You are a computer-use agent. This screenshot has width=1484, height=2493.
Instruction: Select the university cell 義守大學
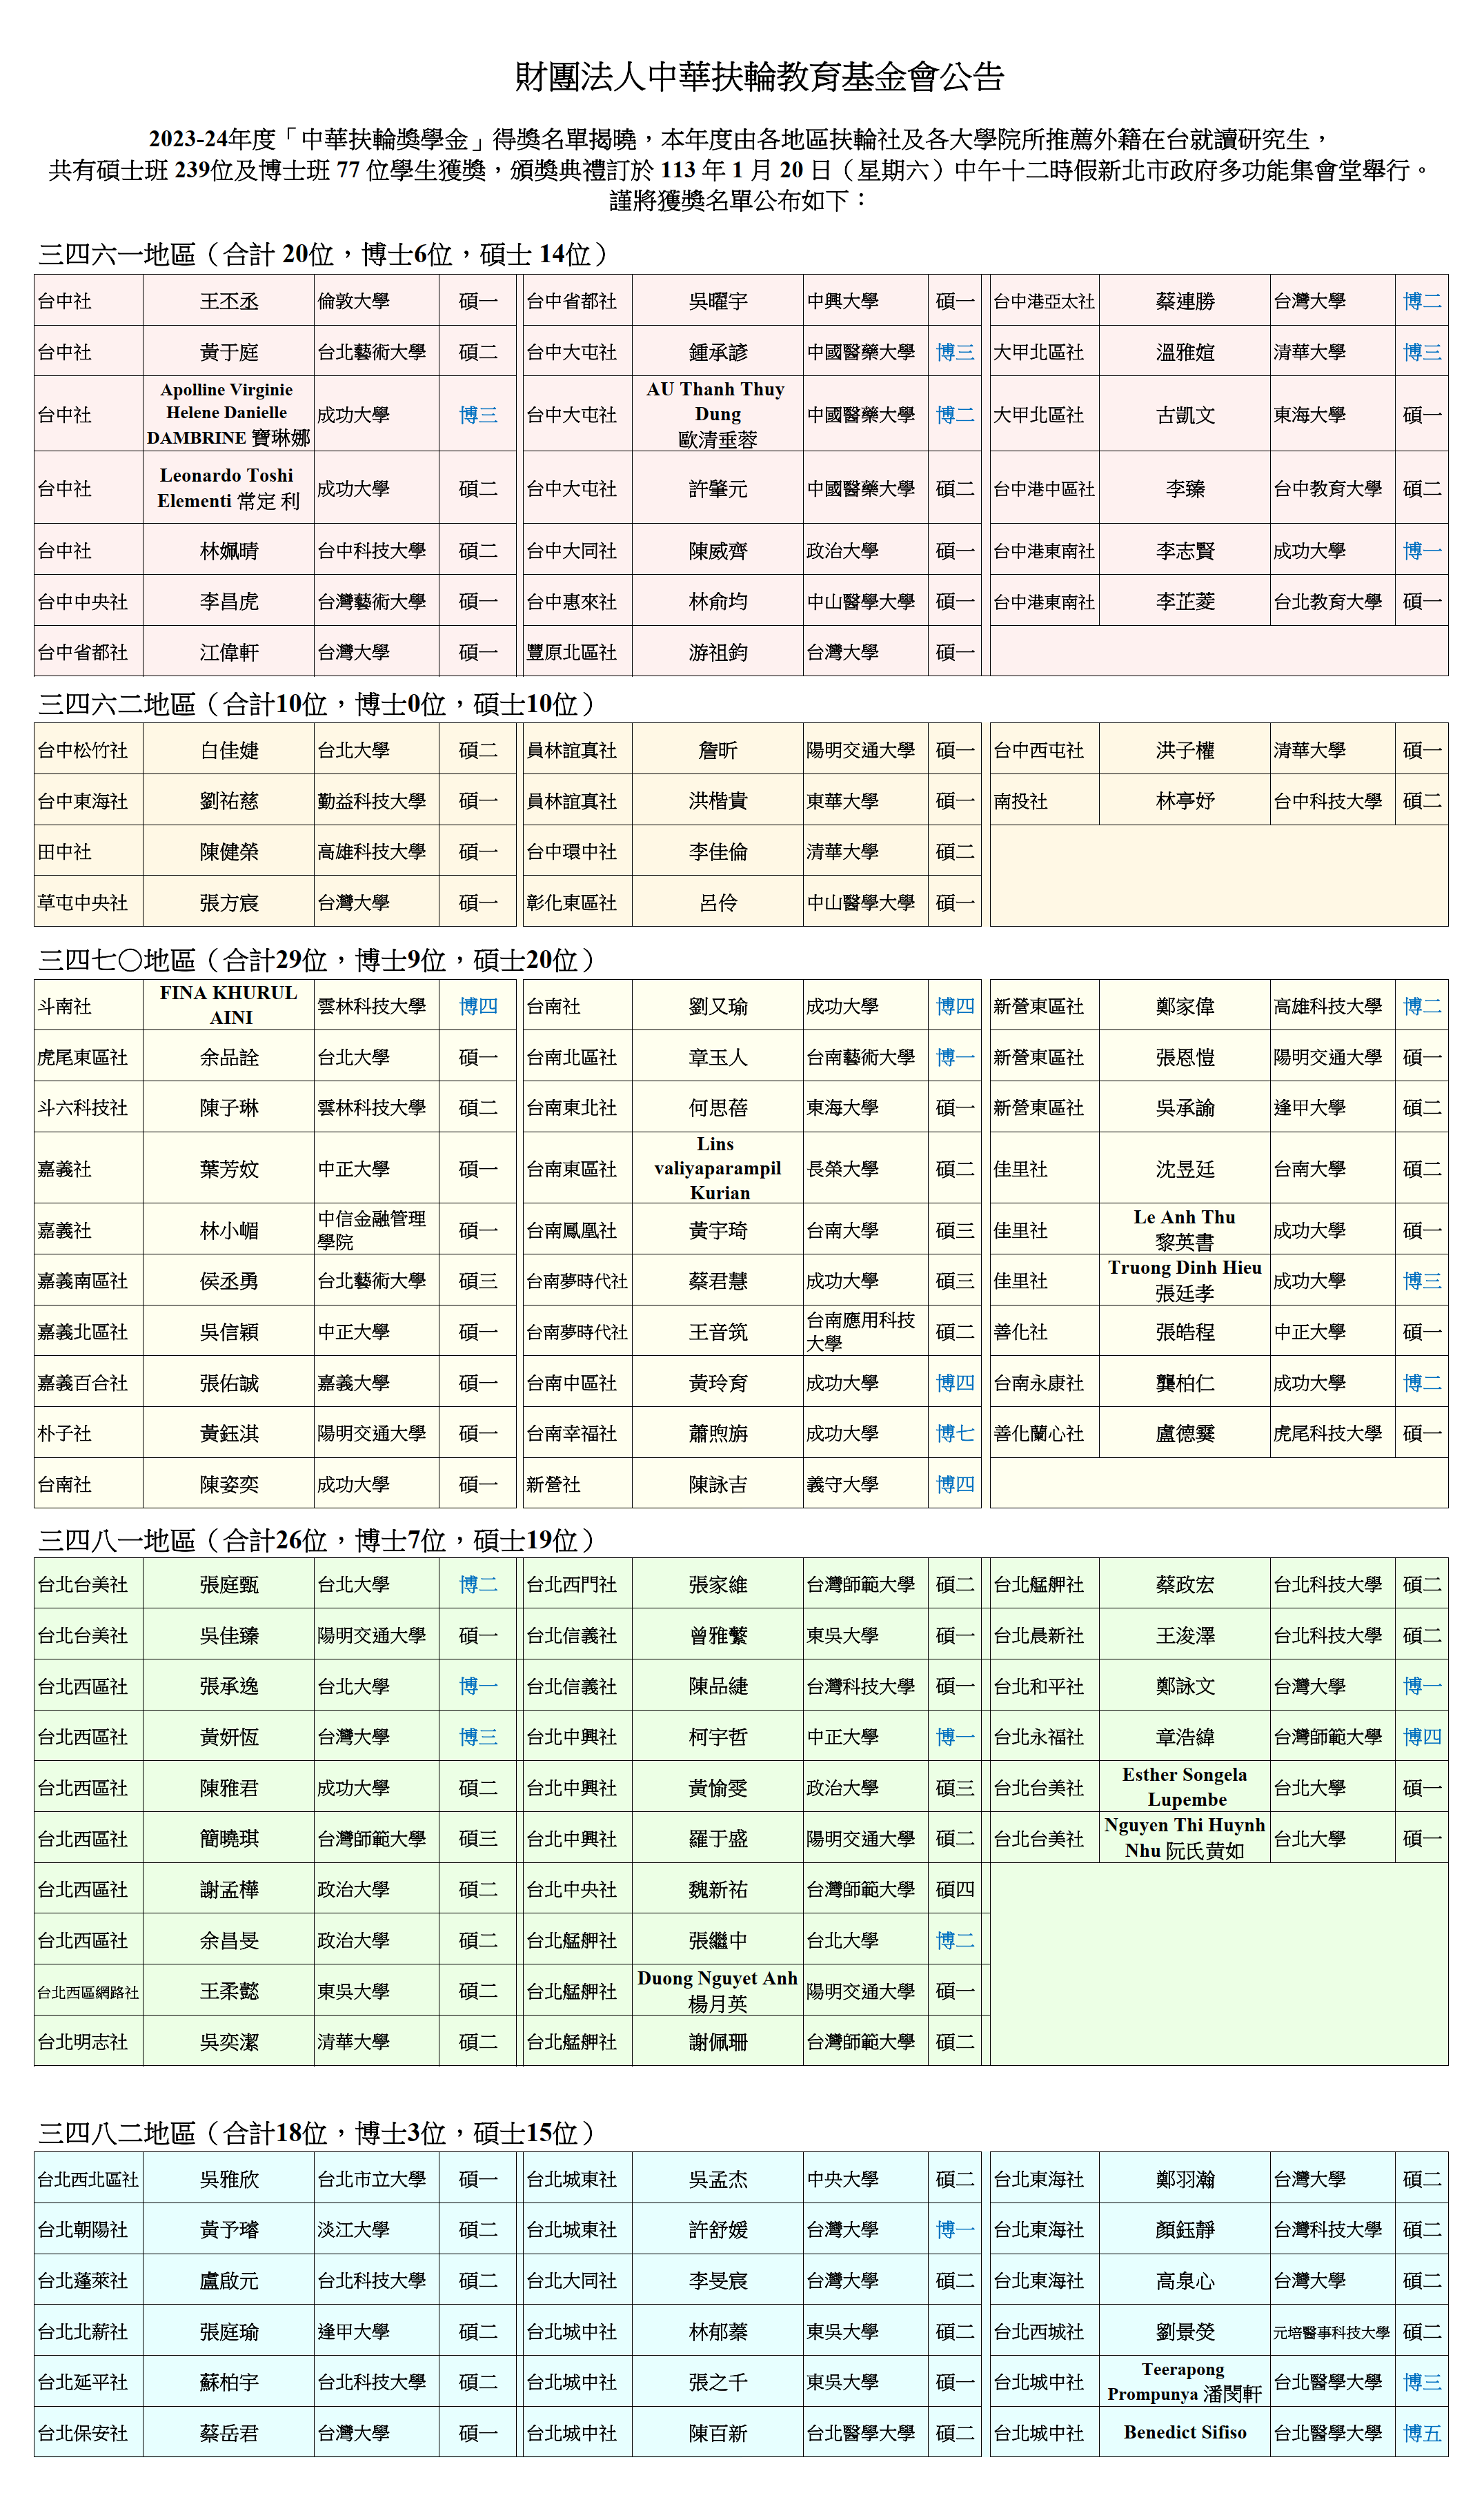click(x=865, y=1484)
